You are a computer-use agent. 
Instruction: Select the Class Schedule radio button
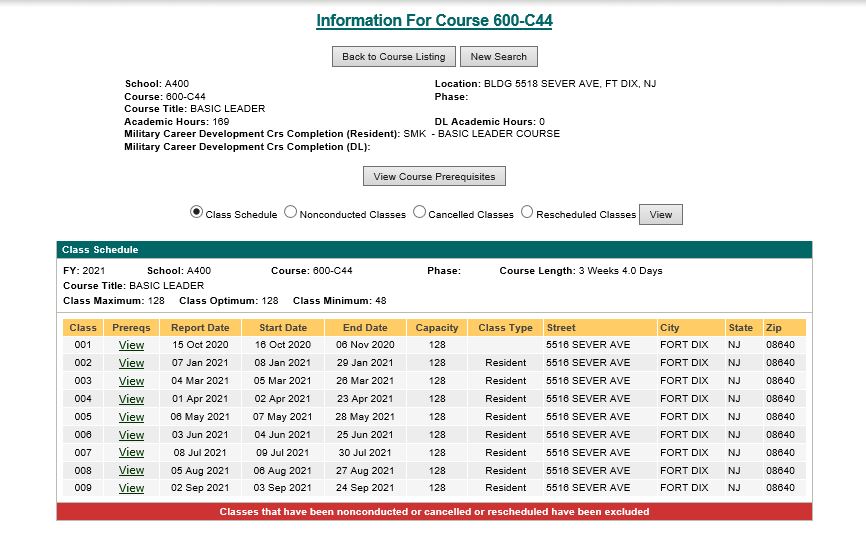(x=197, y=213)
